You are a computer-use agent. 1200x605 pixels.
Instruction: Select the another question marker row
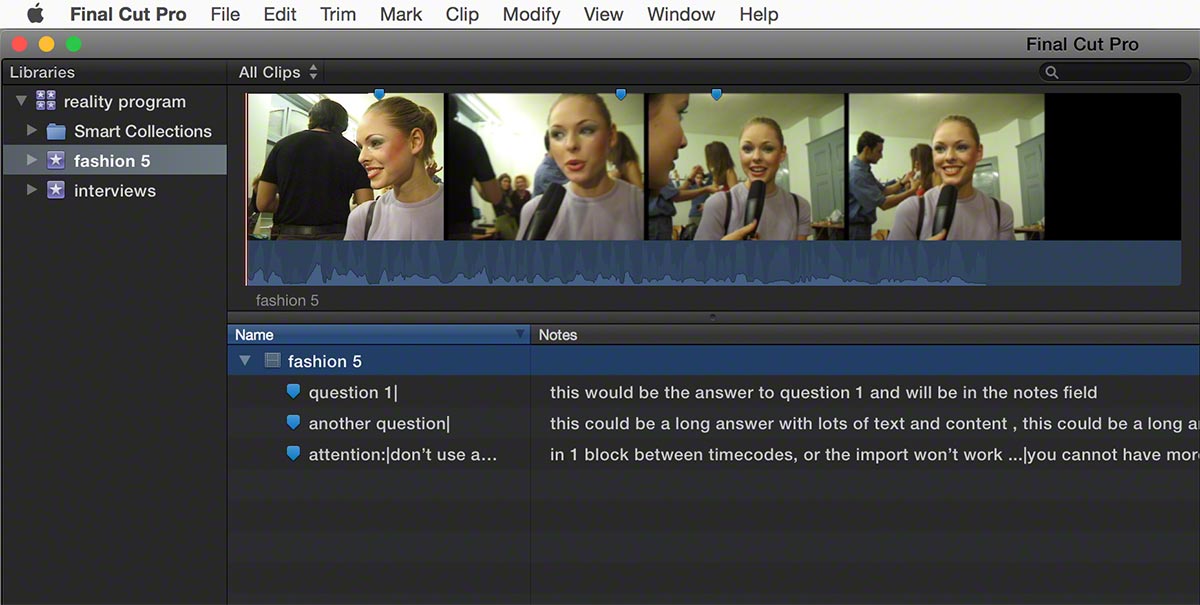[x=714, y=424]
